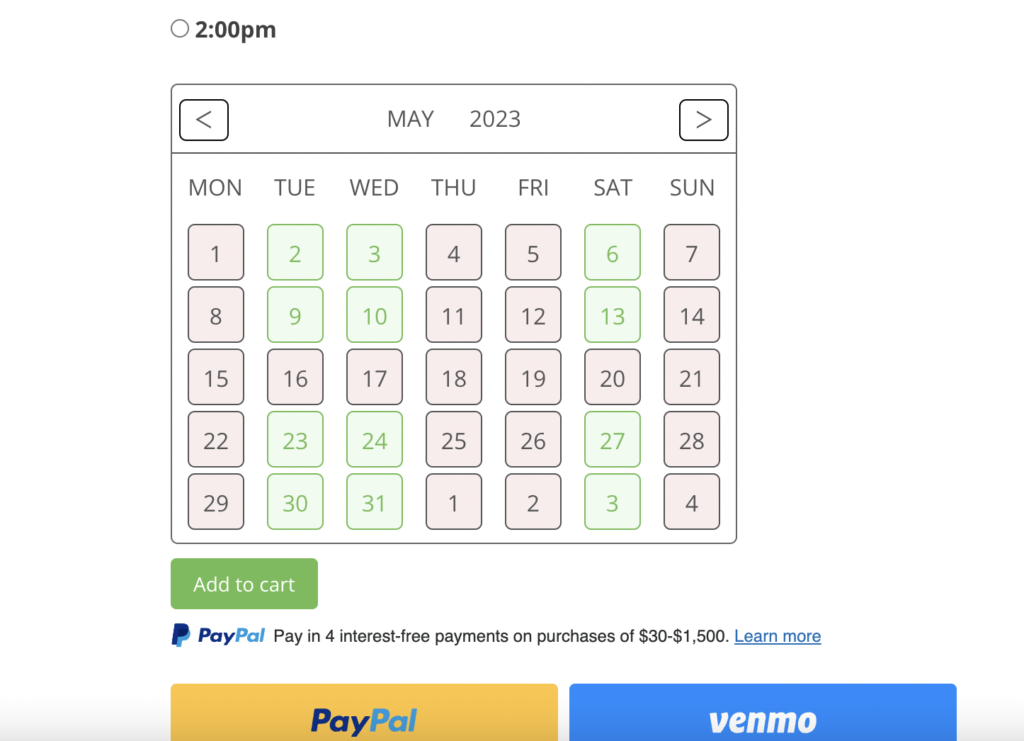
Task: Select available date May 9
Action: (295, 316)
